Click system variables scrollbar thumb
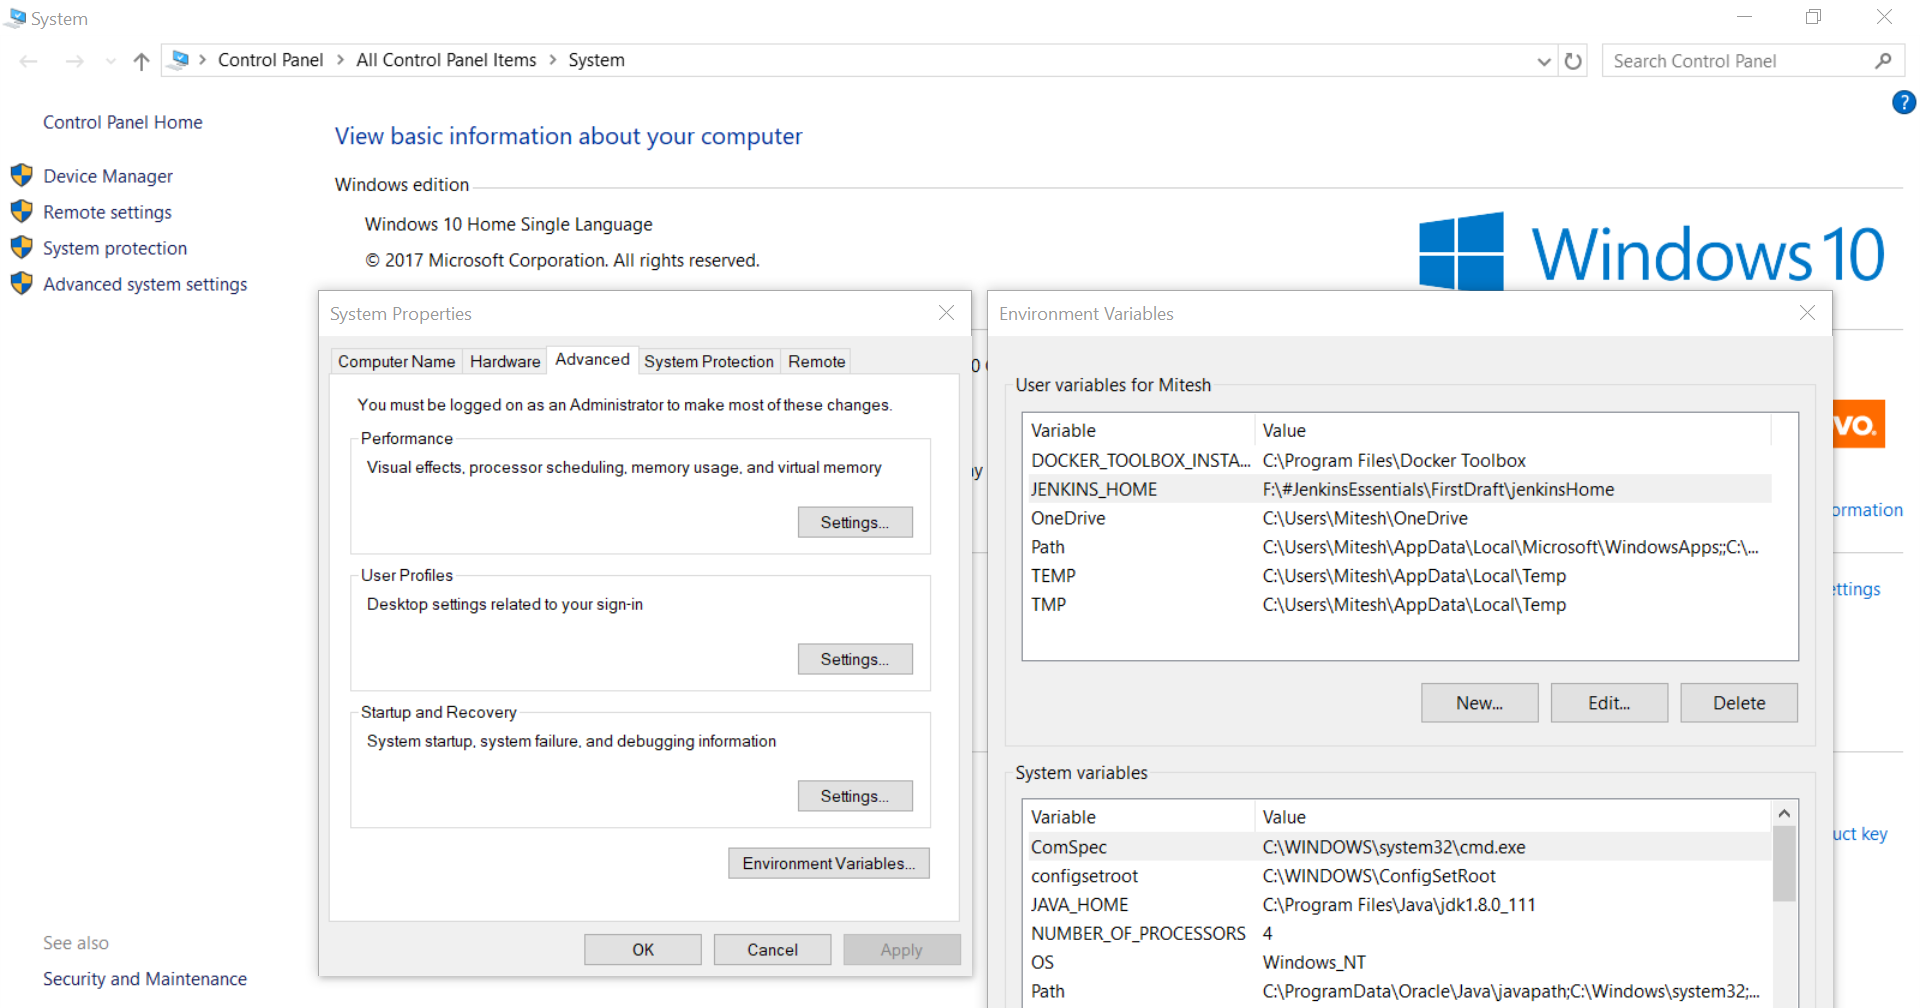This screenshot has height=1008, width=1920. pyautogui.click(x=1784, y=864)
